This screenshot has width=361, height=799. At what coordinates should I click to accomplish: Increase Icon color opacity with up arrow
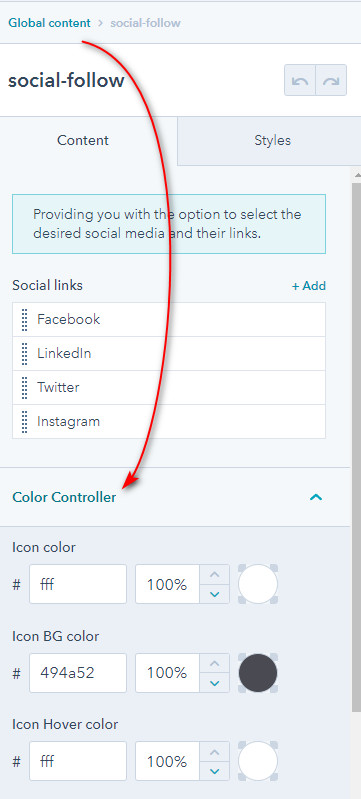pos(215,575)
